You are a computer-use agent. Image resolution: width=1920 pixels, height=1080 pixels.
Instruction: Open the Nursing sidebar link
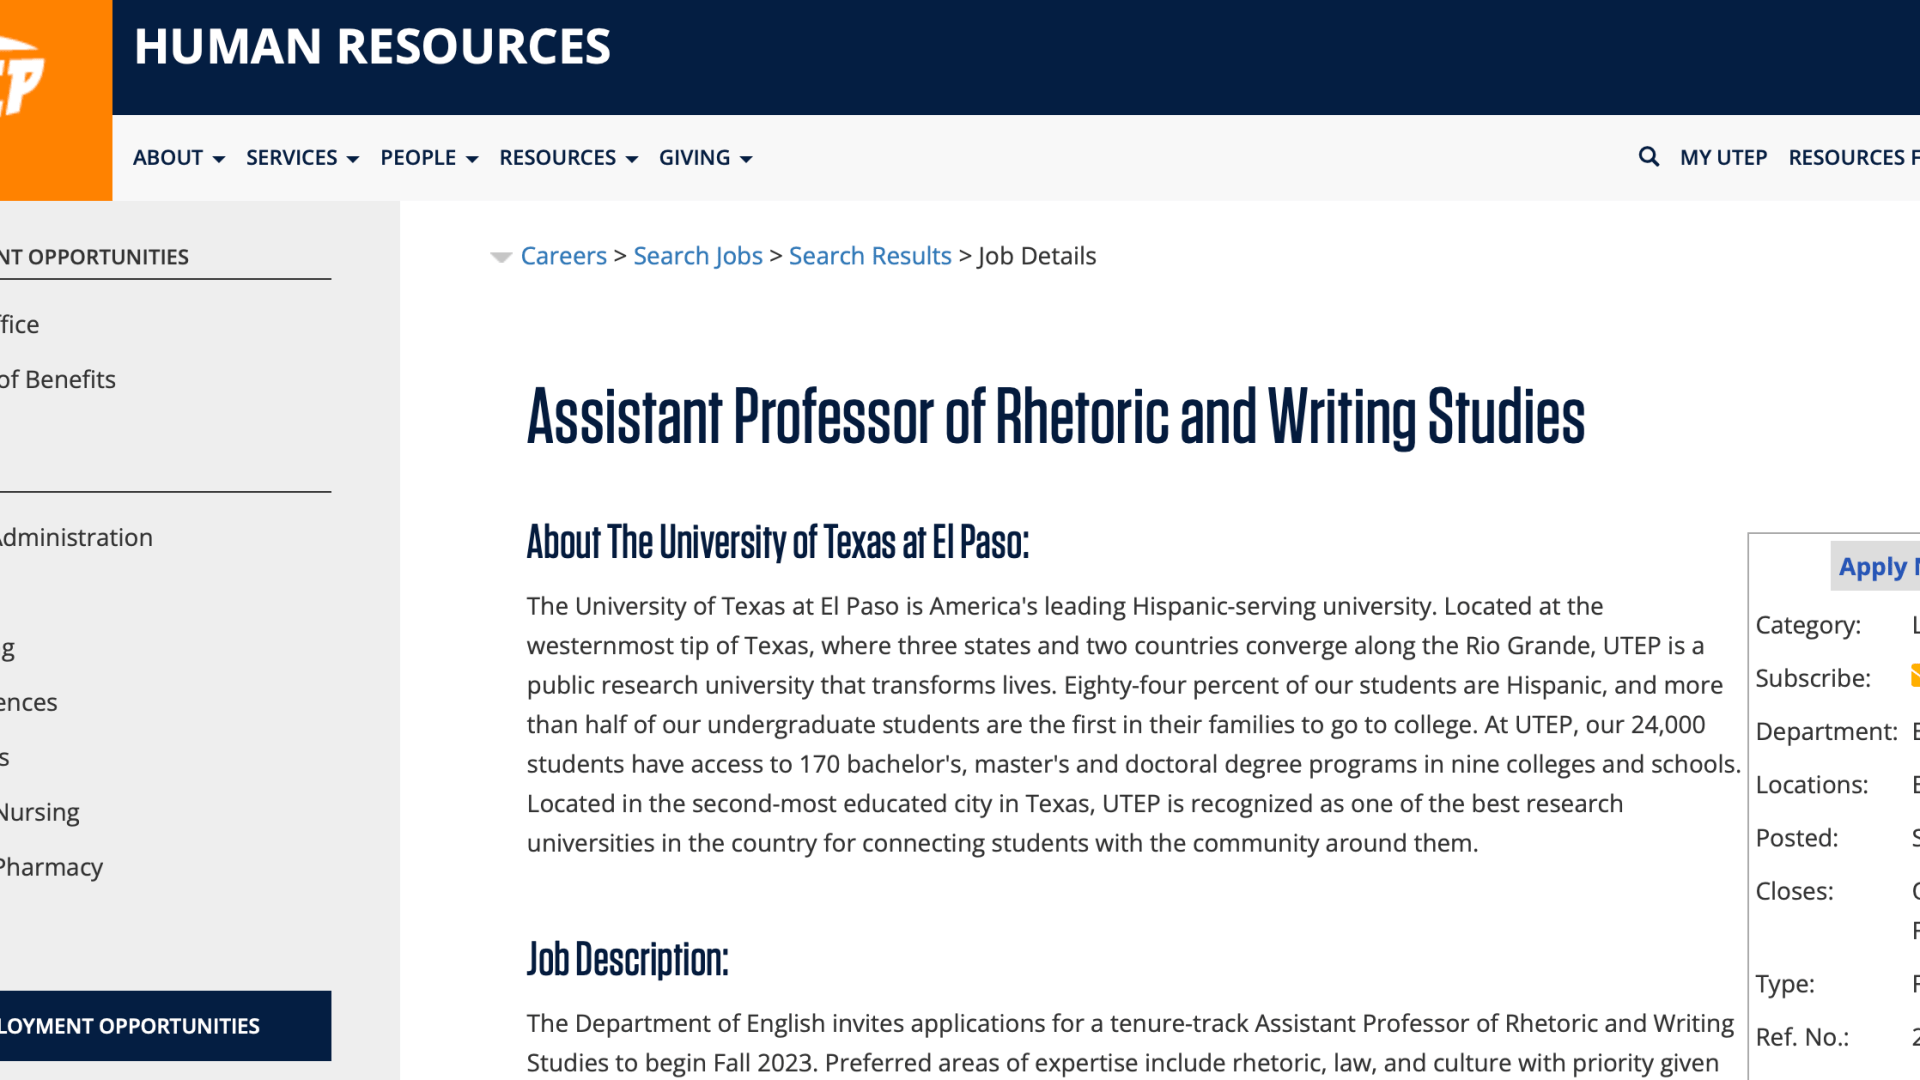click(x=40, y=812)
